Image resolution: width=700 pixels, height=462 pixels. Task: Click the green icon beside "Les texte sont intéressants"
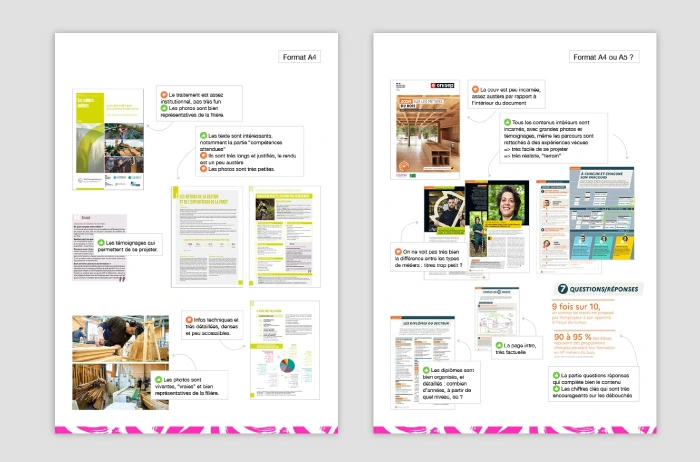tap(203, 135)
